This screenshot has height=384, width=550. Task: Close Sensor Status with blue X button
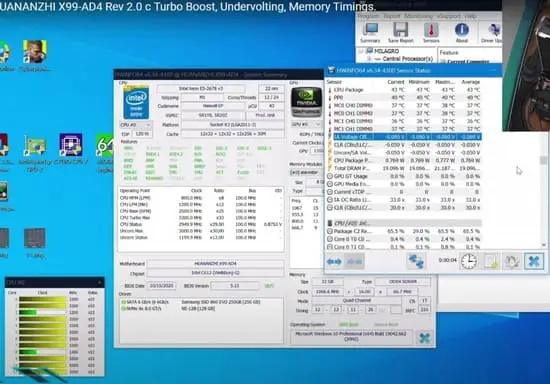[x=534, y=261]
